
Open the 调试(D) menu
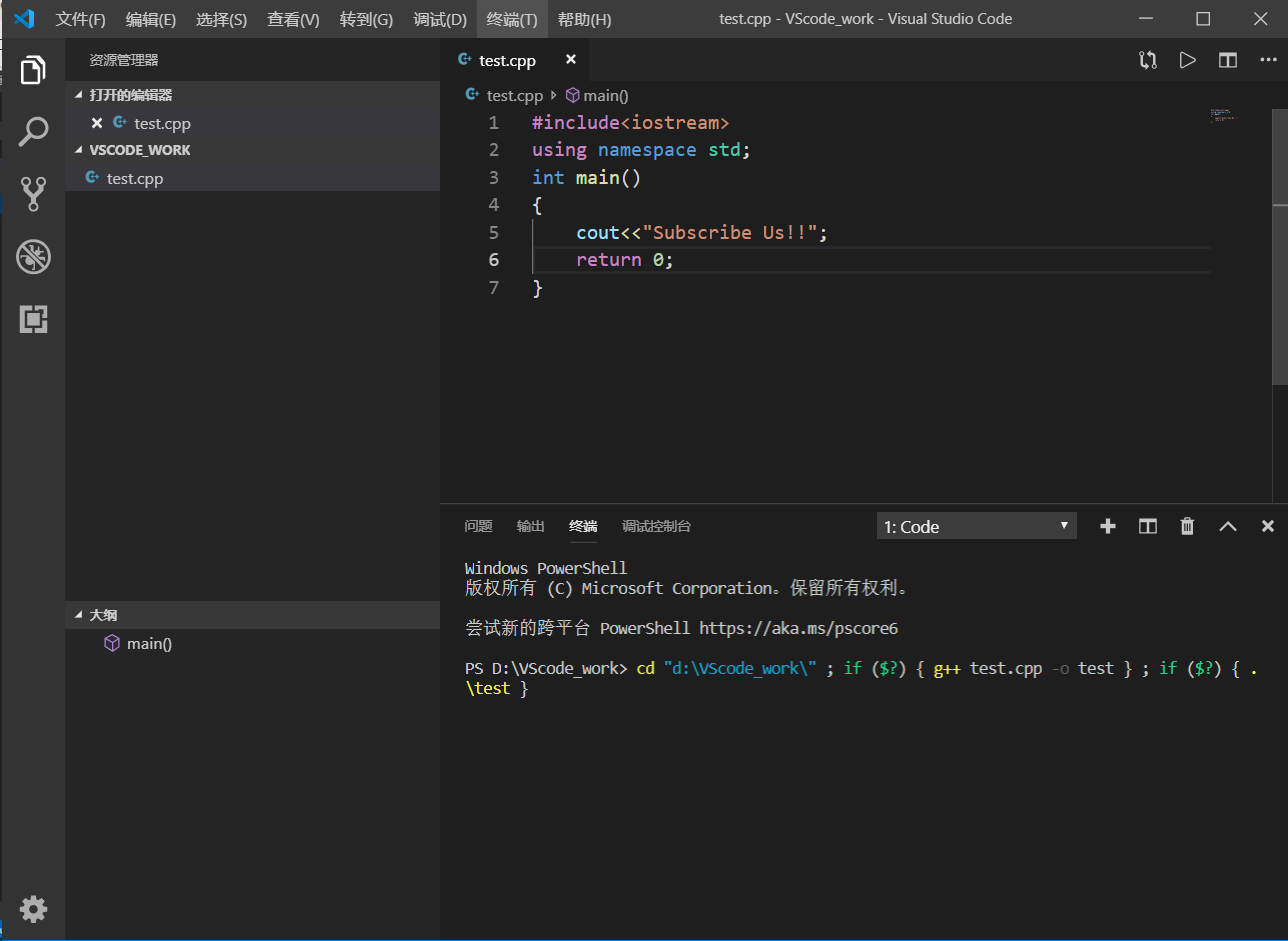pos(440,19)
